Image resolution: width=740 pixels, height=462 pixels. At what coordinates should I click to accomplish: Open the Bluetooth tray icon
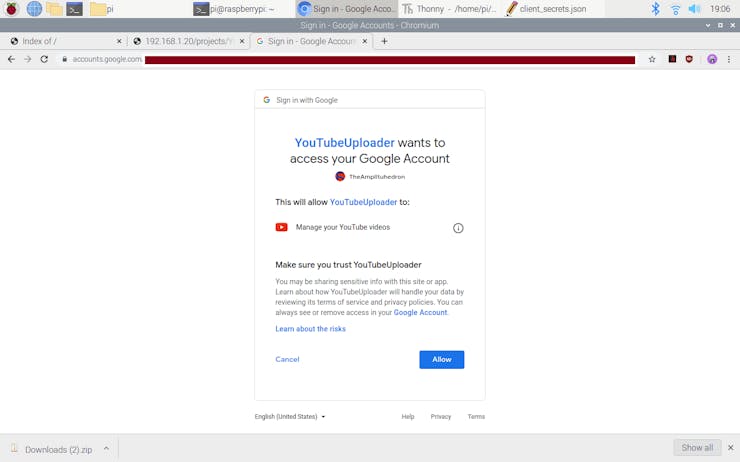tap(655, 8)
